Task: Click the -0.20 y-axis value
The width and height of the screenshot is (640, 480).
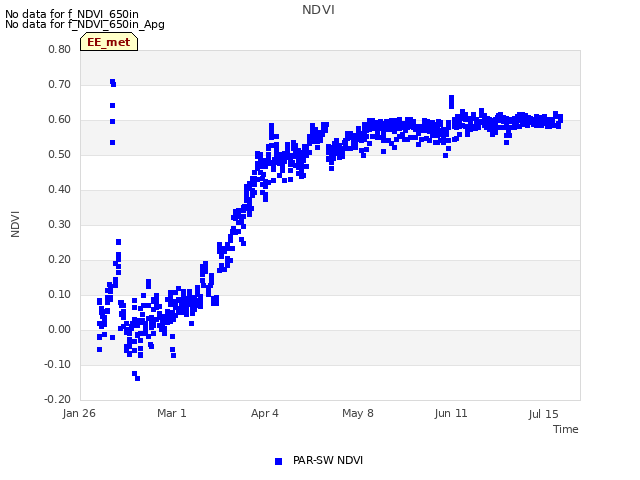Action: pos(58,399)
